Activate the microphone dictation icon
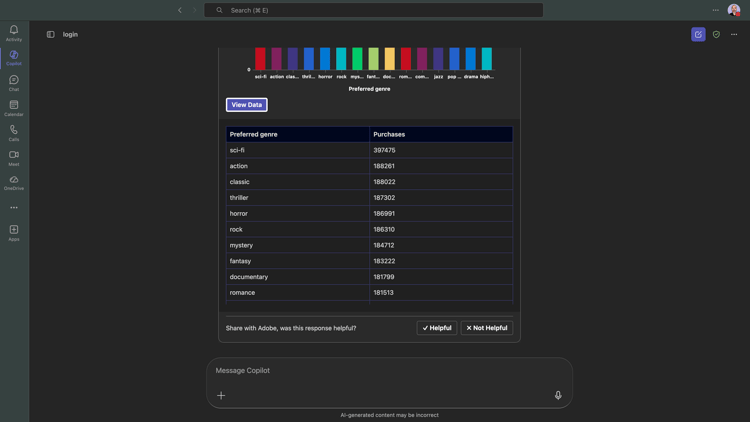Image resolution: width=750 pixels, height=422 pixels. click(558, 395)
